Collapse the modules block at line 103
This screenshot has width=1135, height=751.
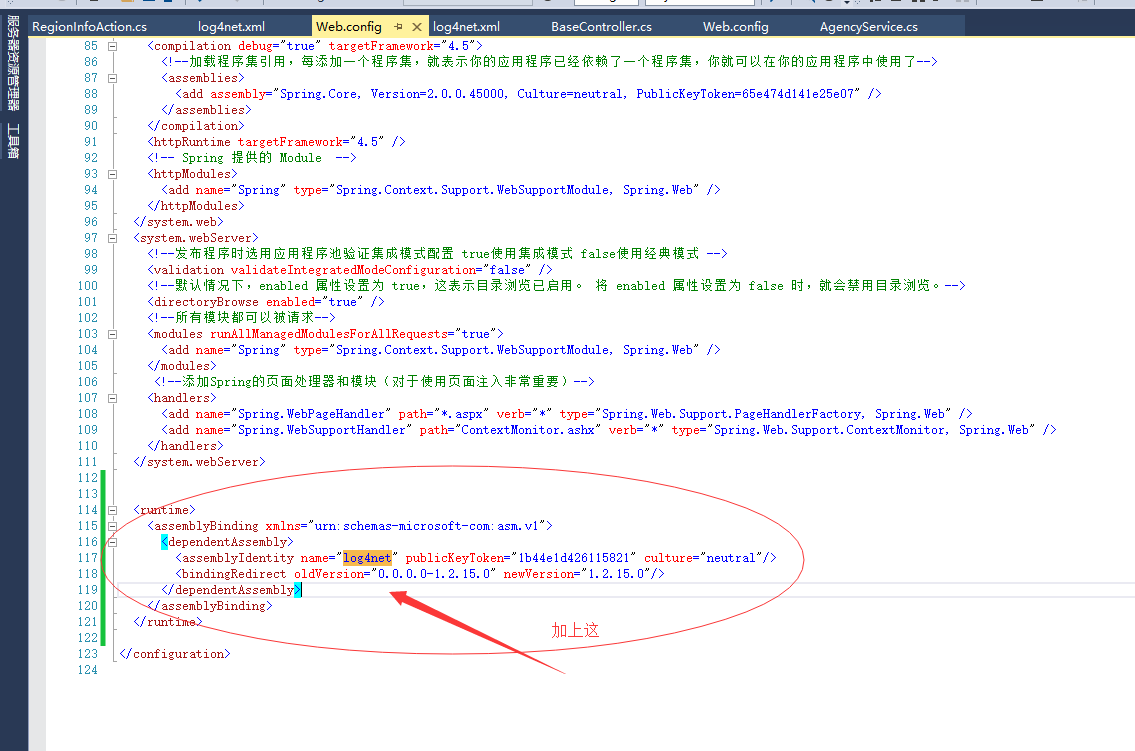pos(112,334)
